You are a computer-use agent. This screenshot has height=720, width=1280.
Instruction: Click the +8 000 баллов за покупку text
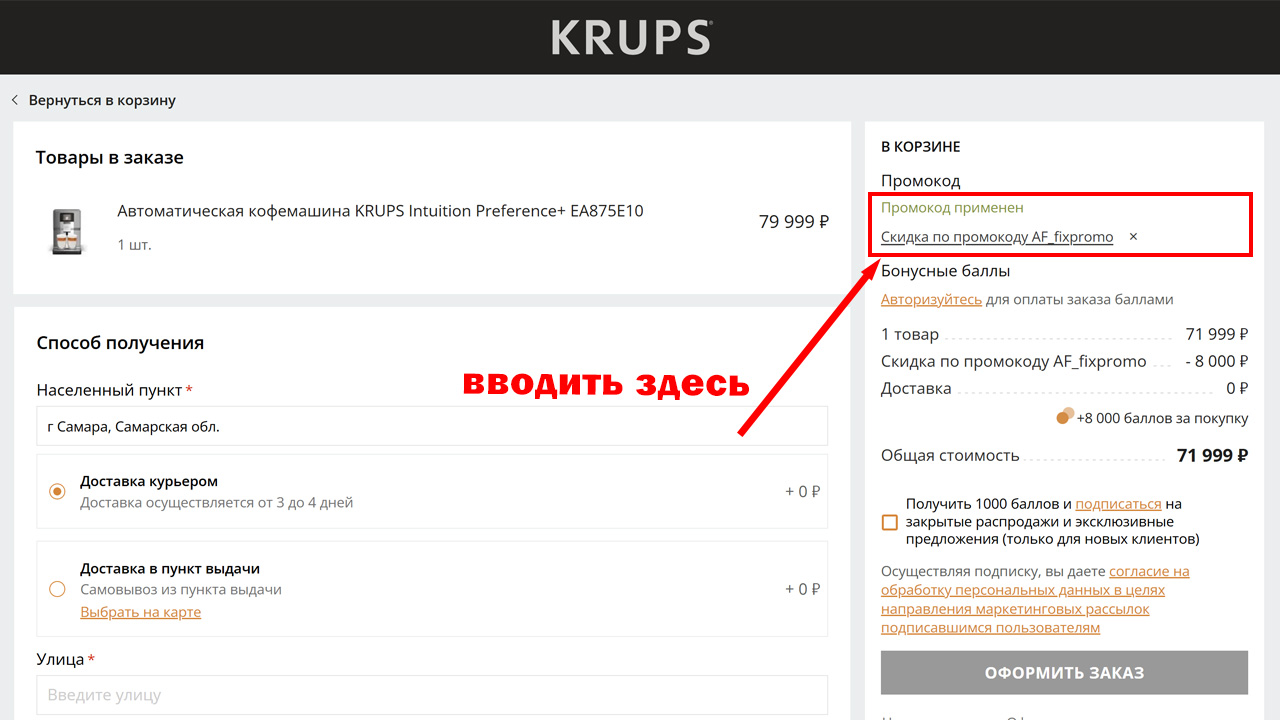point(1162,418)
